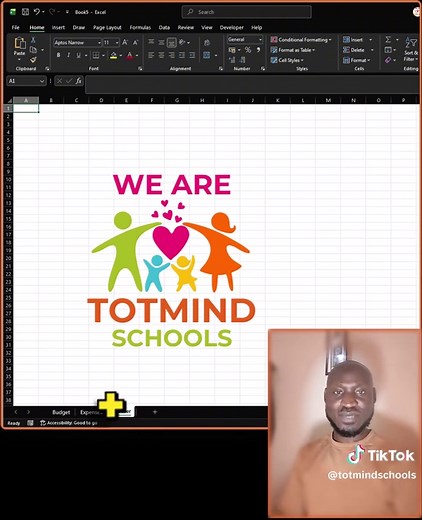Select the Format Painter brush icon
422x520 pixels.
tap(33, 60)
